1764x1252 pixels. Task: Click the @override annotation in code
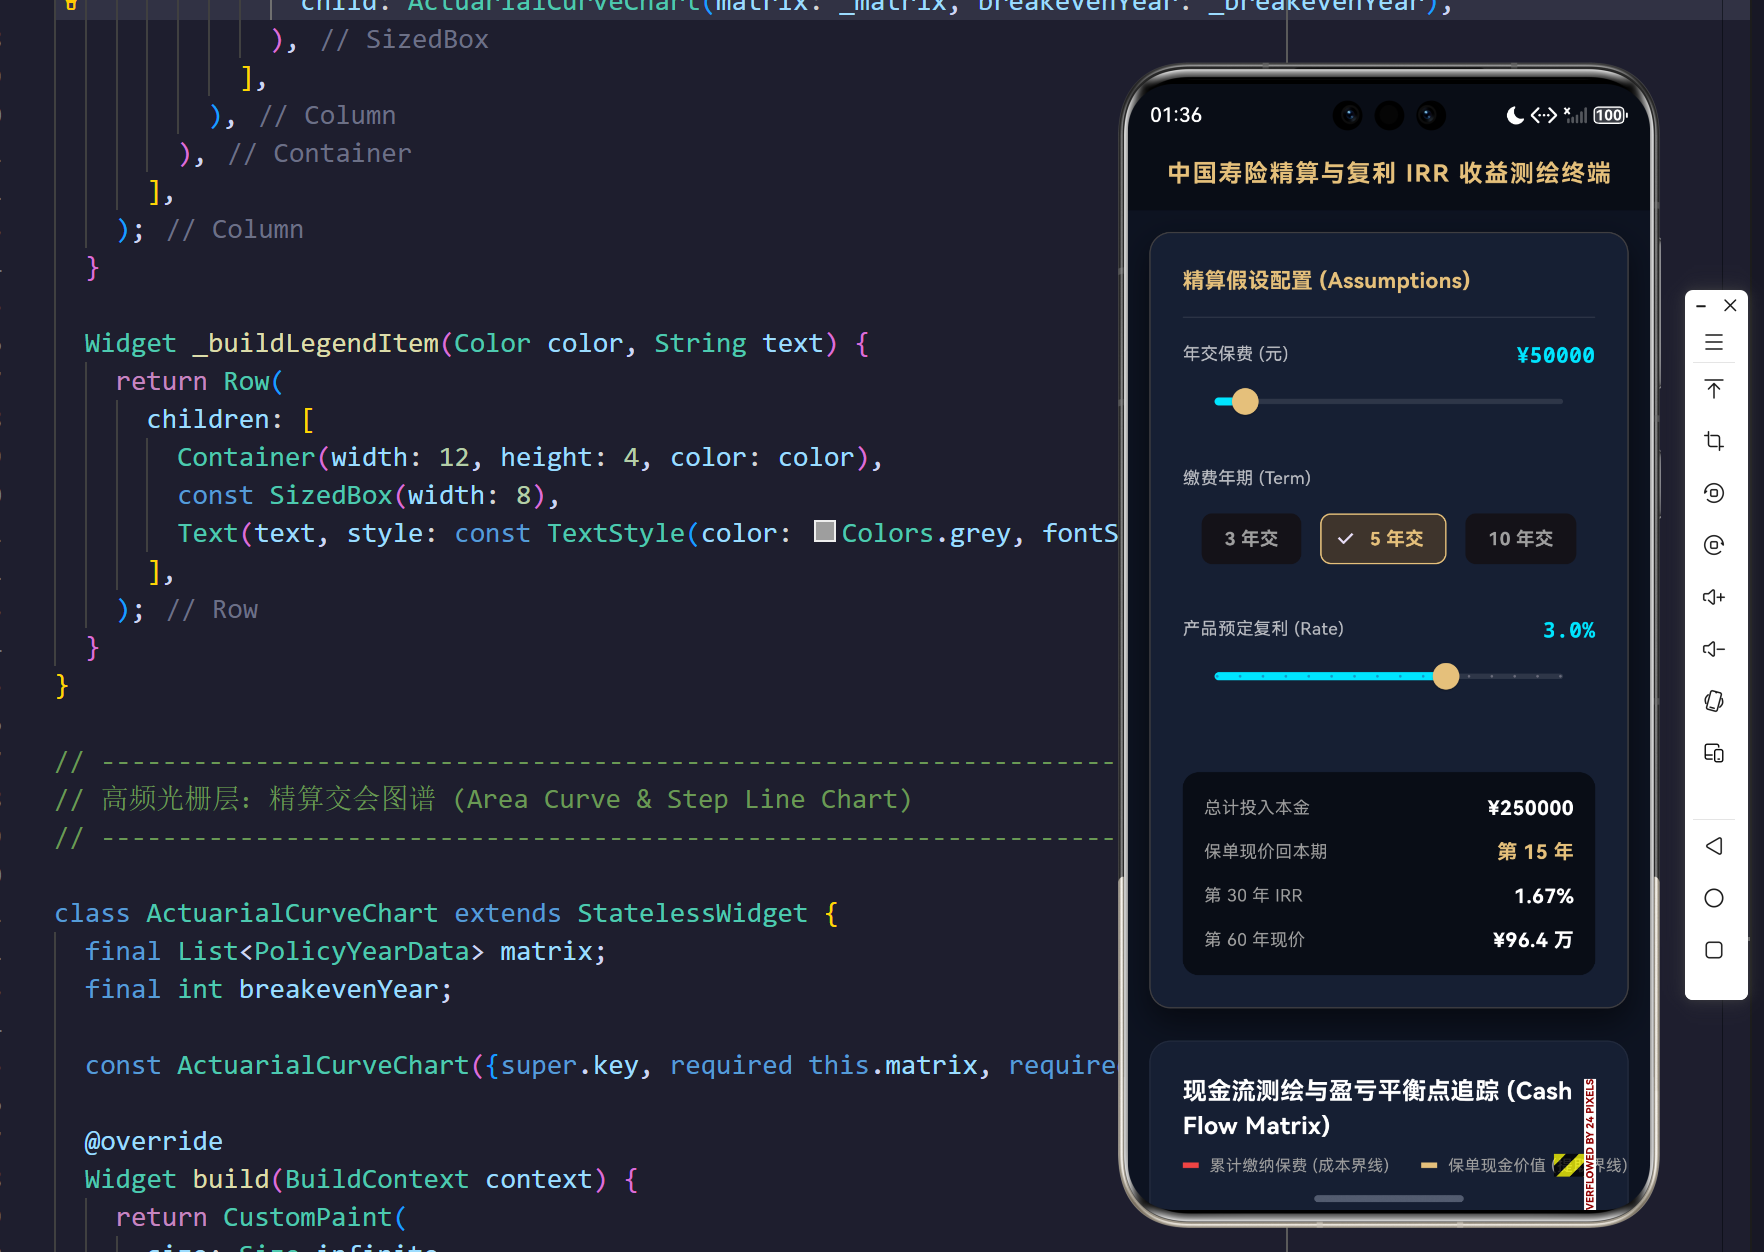[x=154, y=1141]
